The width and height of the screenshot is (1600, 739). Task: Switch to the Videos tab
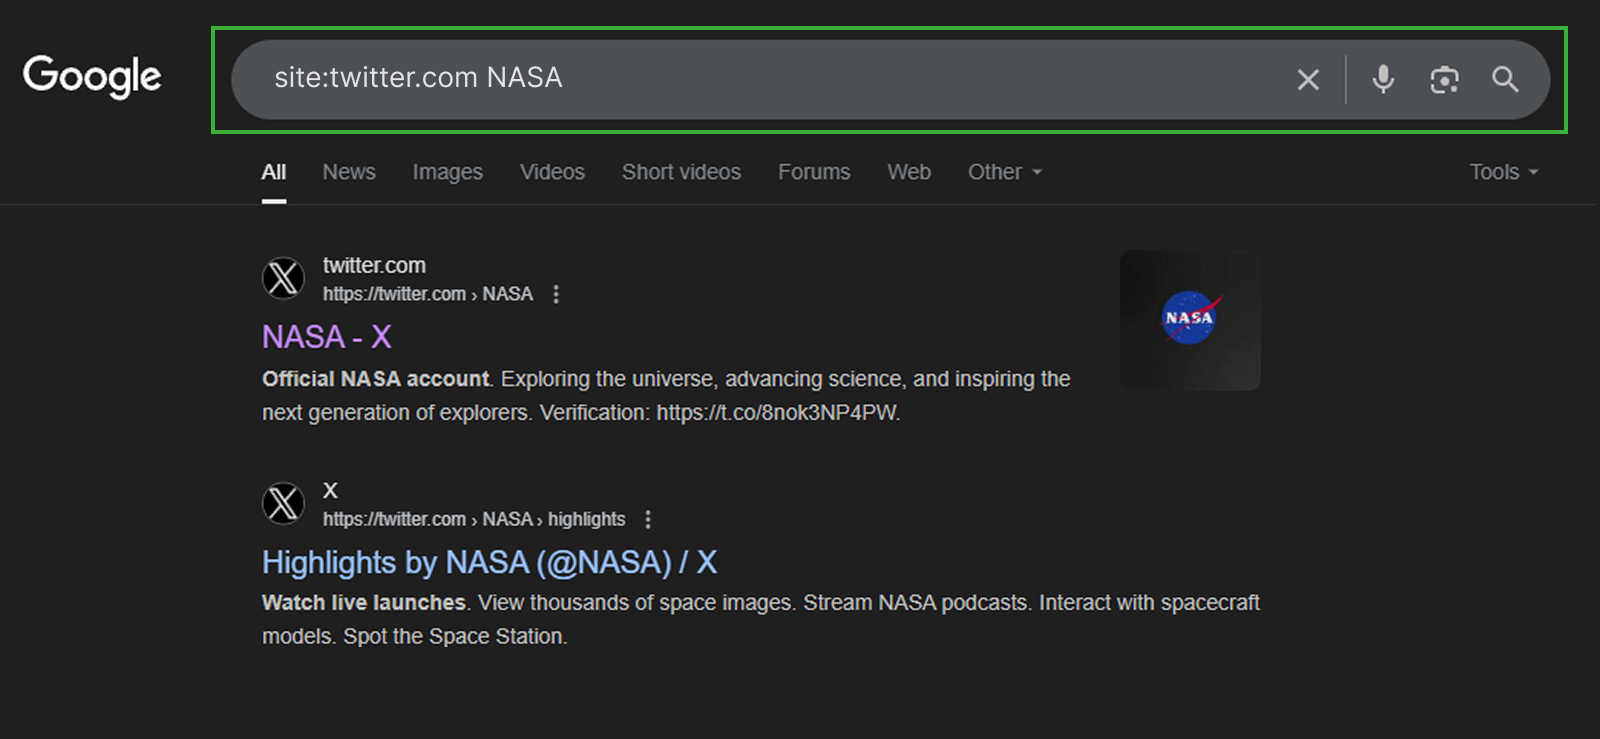click(552, 172)
